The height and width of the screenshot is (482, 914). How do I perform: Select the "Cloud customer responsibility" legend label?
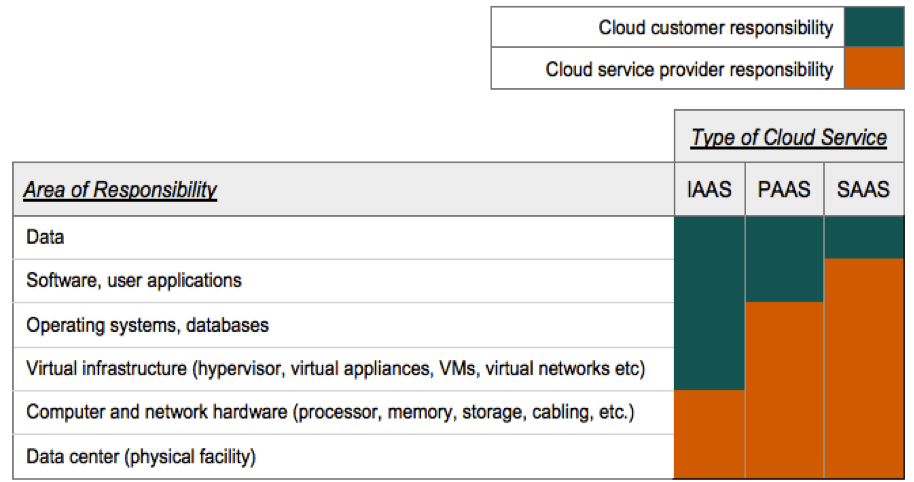coord(715,28)
